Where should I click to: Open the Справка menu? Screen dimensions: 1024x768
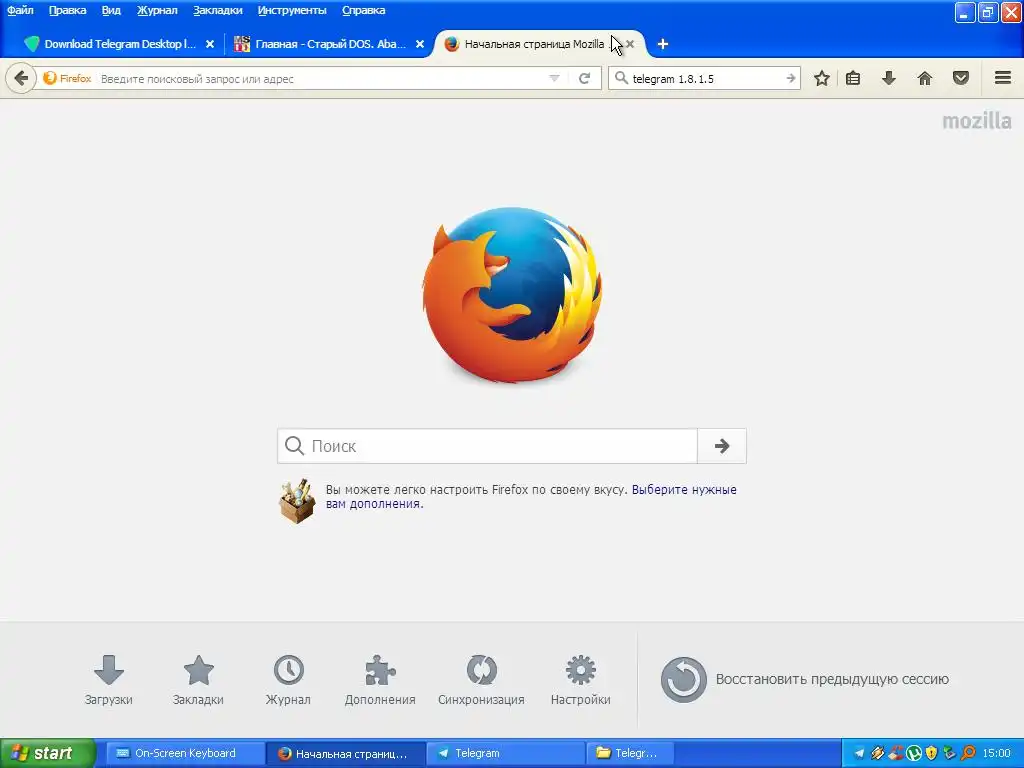[364, 10]
